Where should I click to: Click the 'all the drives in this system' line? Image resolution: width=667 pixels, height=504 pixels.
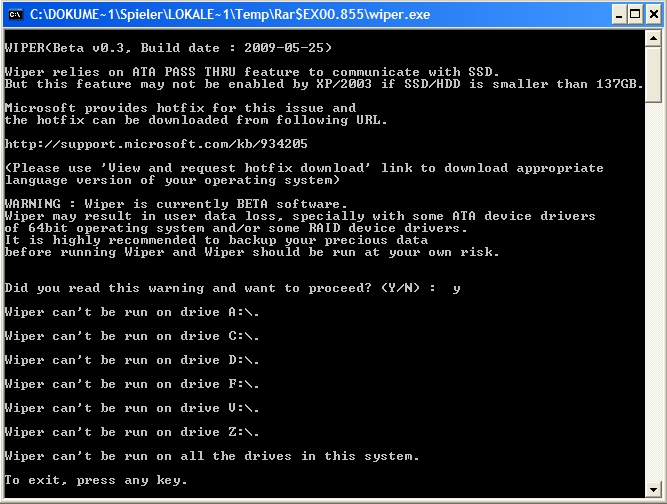pyautogui.click(x=212, y=456)
